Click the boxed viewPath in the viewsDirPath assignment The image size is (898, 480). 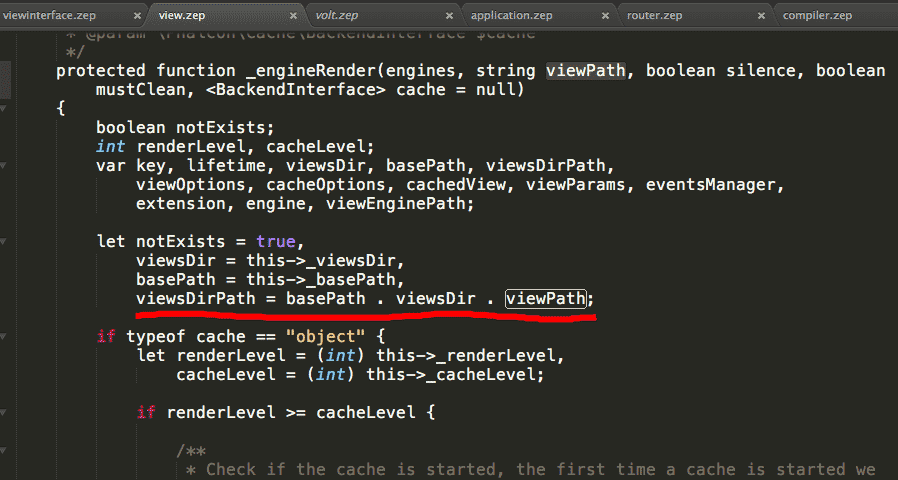[x=546, y=298]
